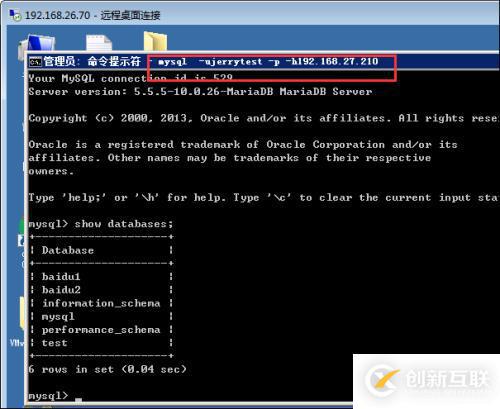The width and height of the screenshot is (500, 409).
Task: Click the 'affiliates. Other names' line
Action: (230, 158)
